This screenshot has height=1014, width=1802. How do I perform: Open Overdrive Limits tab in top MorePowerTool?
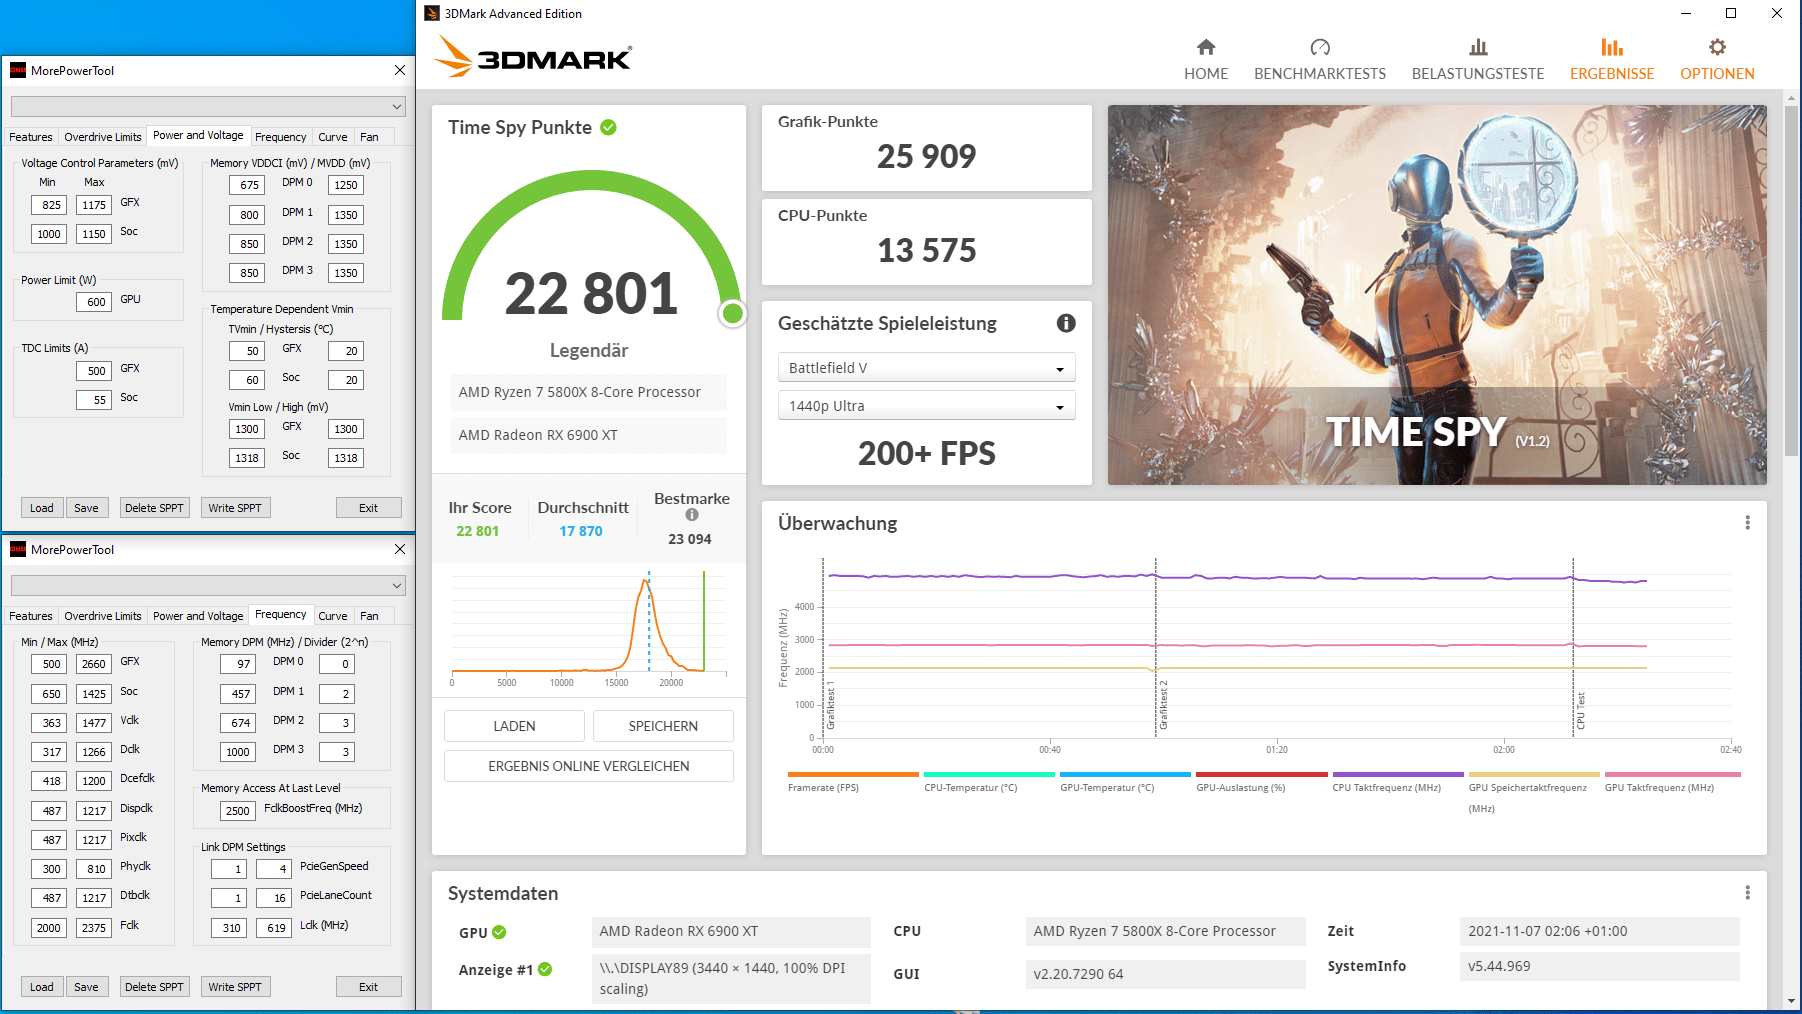(x=103, y=137)
